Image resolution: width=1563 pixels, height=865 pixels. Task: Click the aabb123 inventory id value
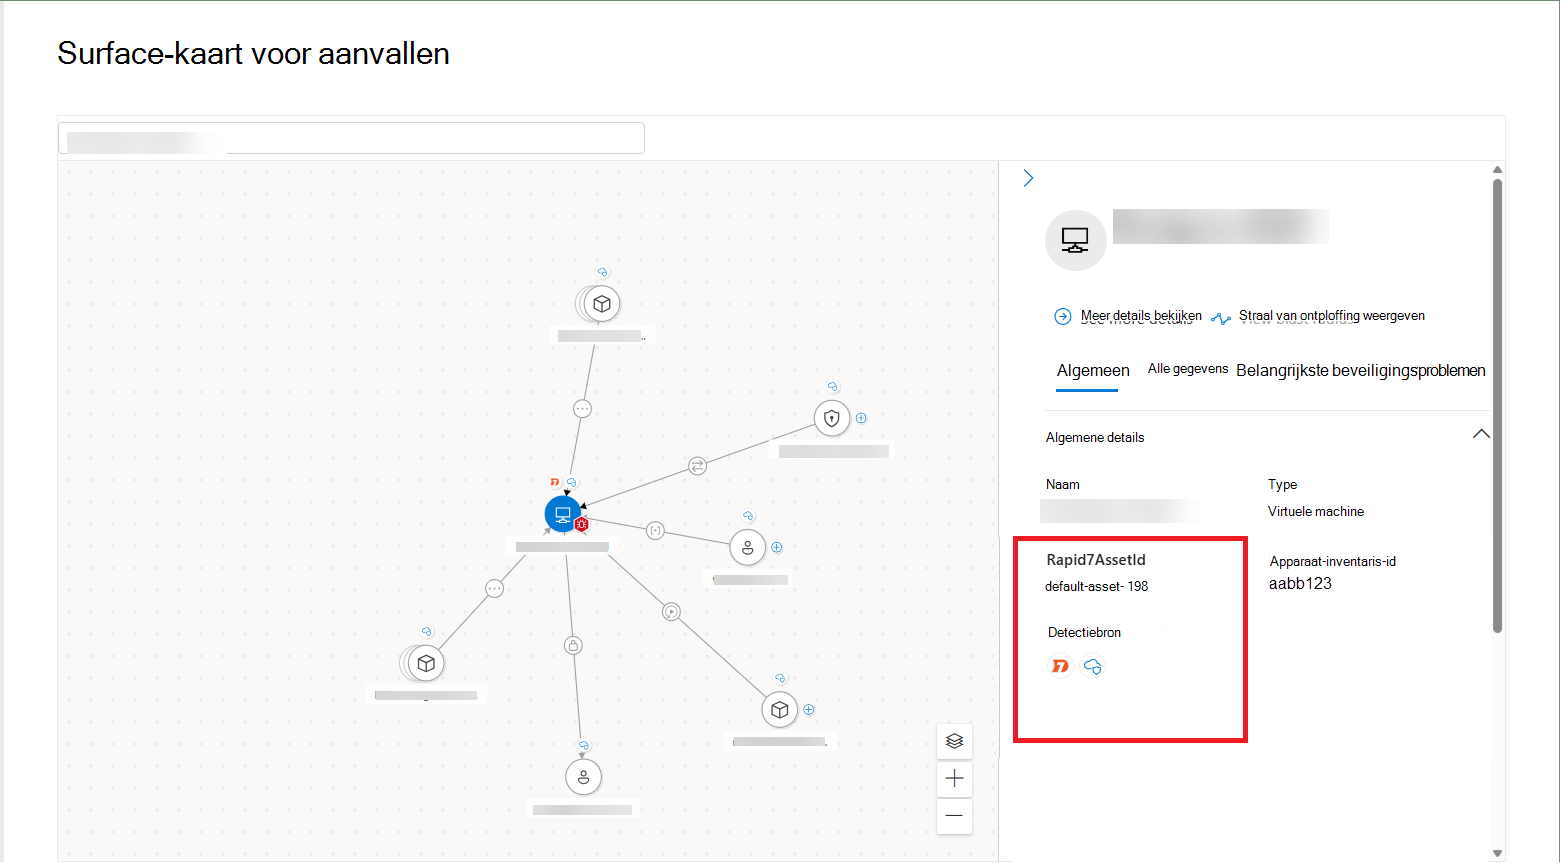coord(1300,584)
